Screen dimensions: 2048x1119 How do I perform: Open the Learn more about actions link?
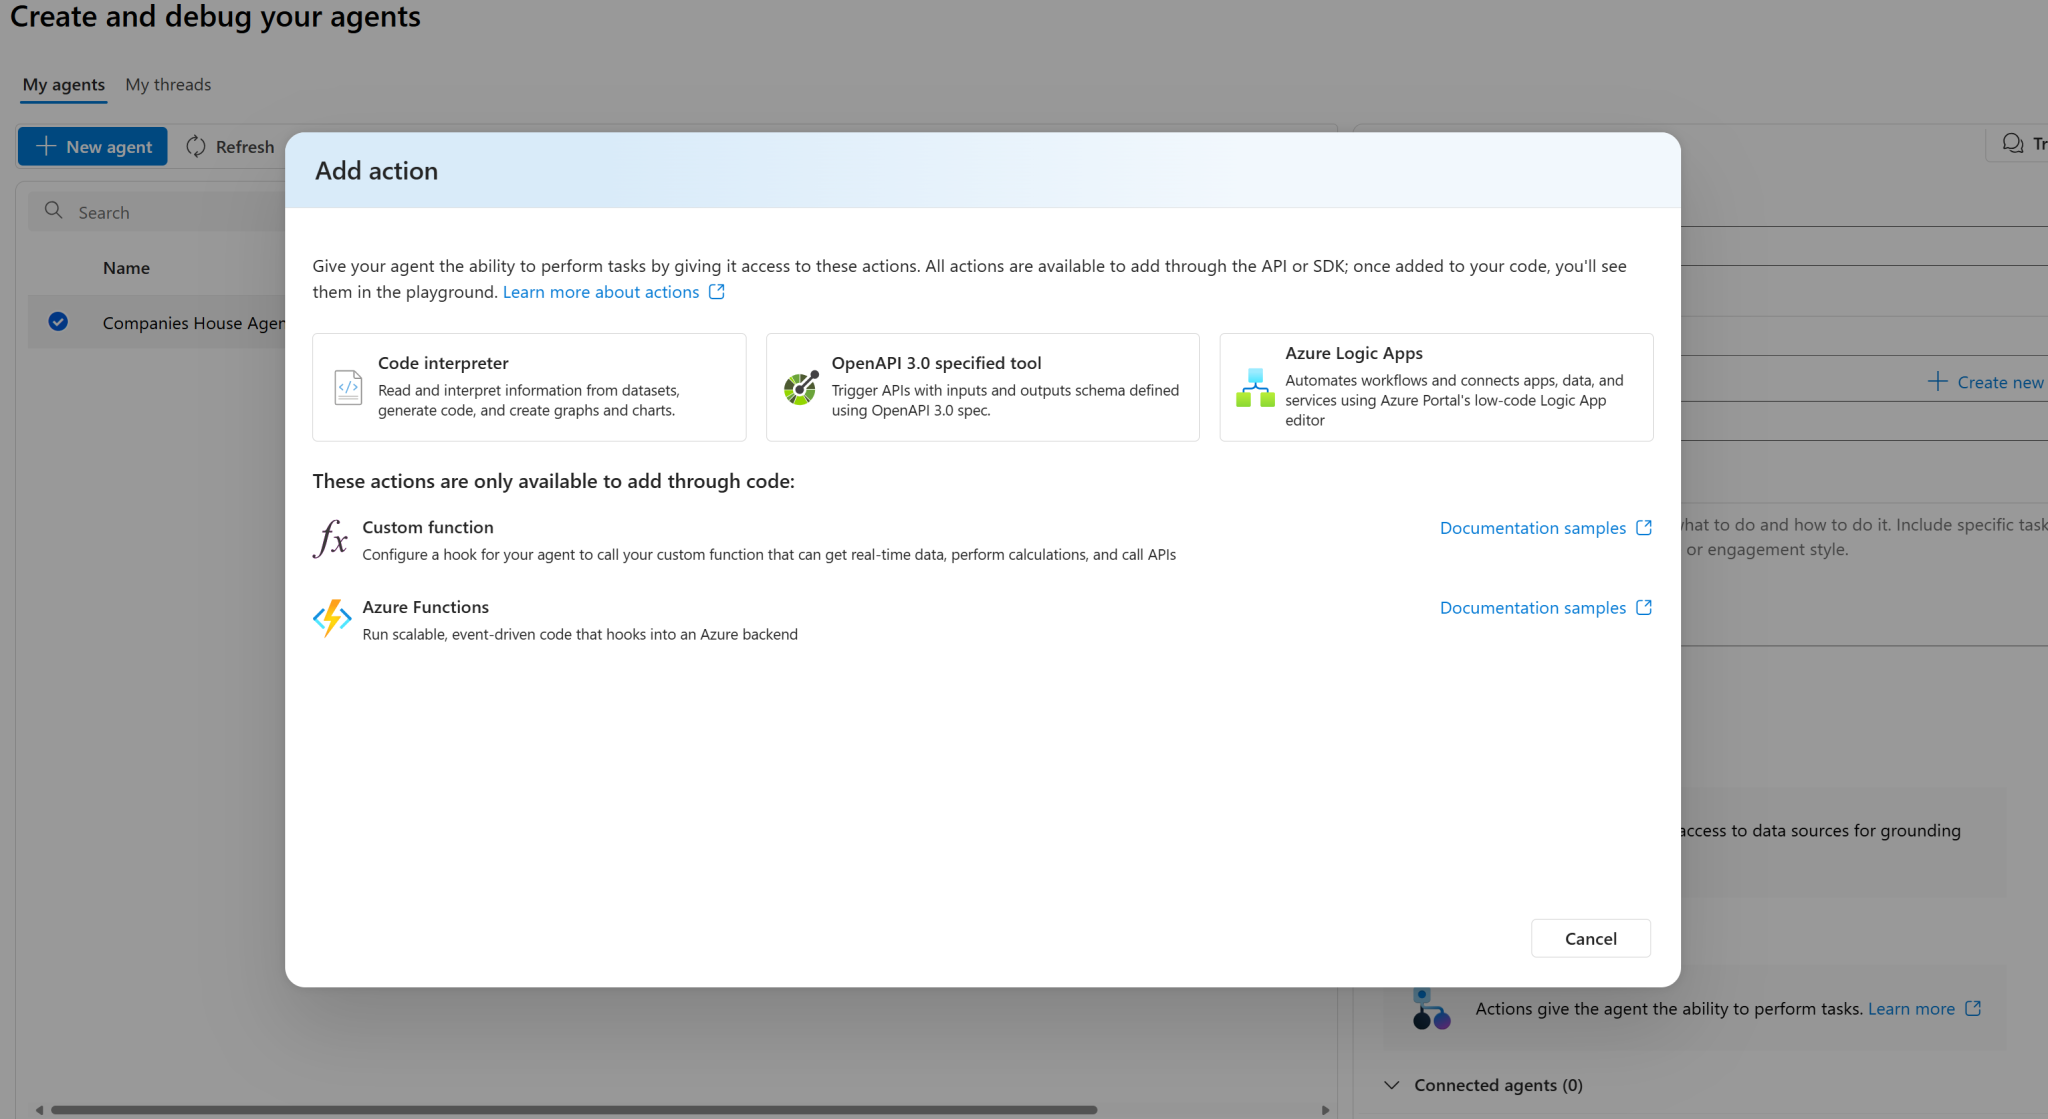click(600, 291)
